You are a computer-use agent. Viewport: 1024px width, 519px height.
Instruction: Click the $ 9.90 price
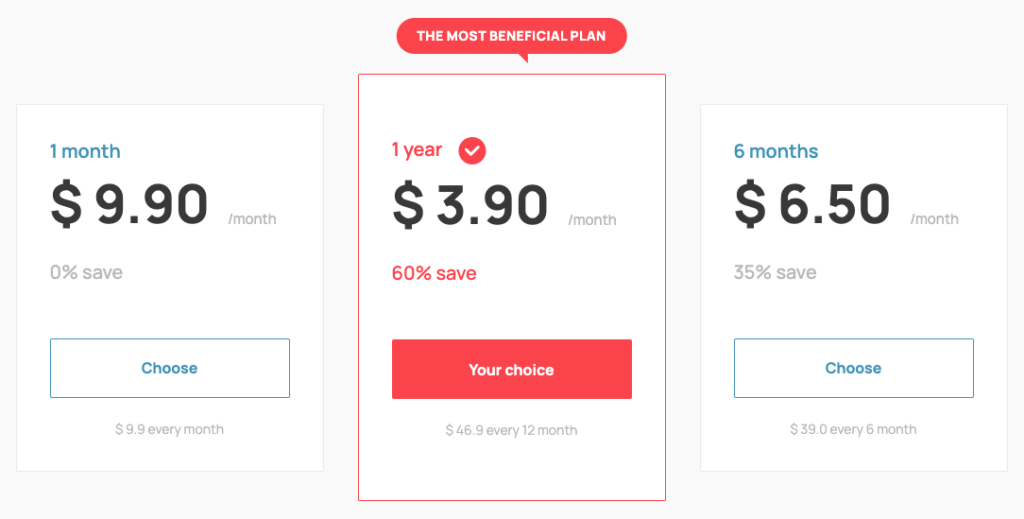coord(130,205)
